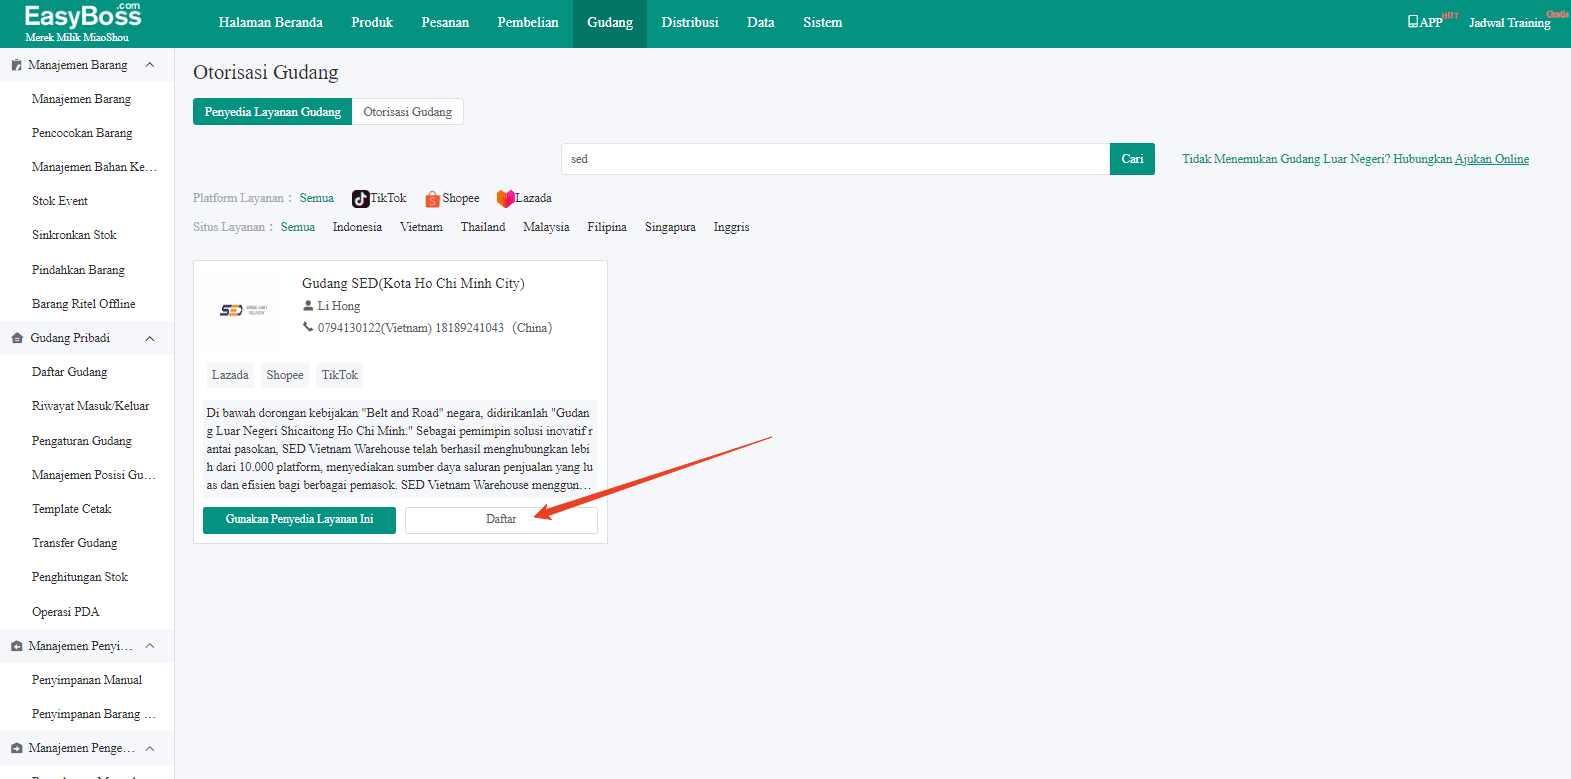Image resolution: width=1571 pixels, height=779 pixels.
Task: Click the TikTok tag on SED card
Action: pyautogui.click(x=340, y=375)
